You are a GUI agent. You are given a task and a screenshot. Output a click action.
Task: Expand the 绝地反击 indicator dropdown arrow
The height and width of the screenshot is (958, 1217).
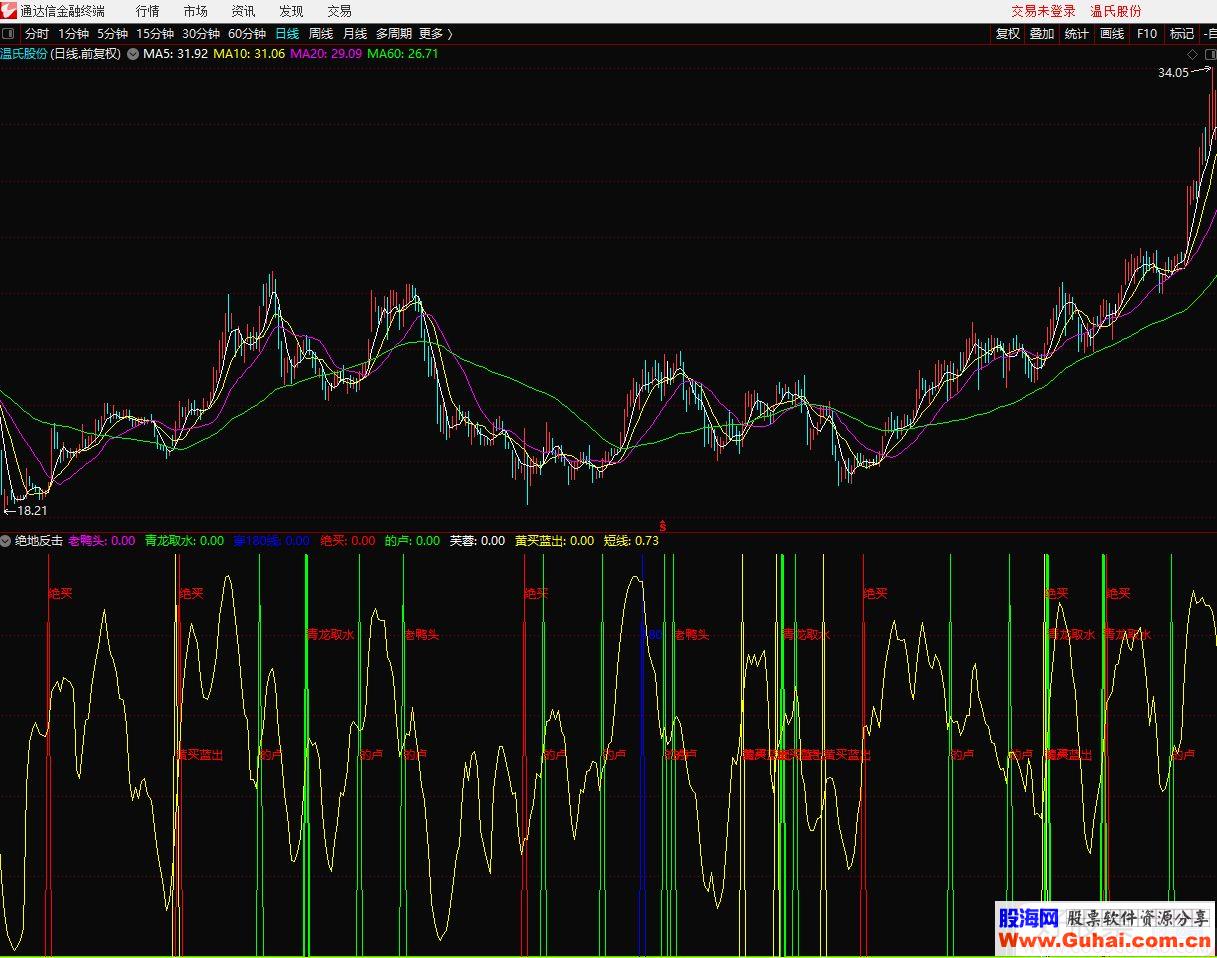(x=6, y=541)
